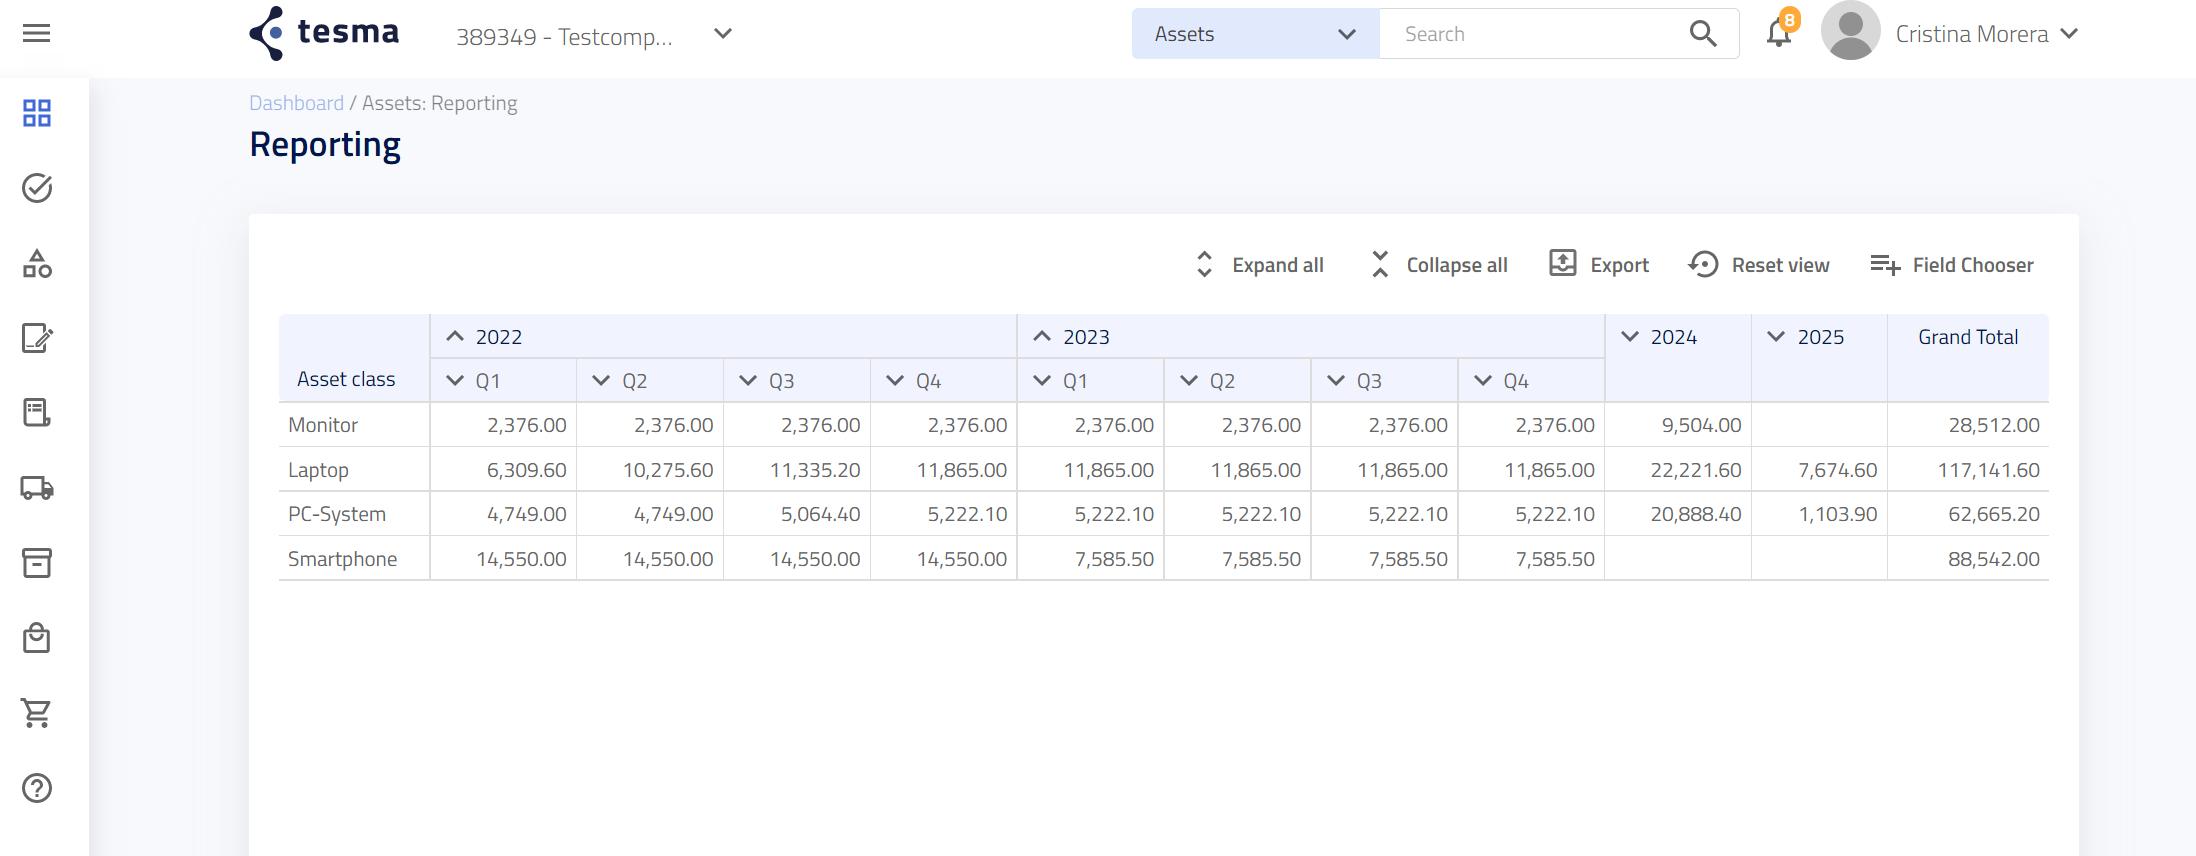This screenshot has height=856, width=2196.
Task: Open the tasks checkmark icon in sidebar
Action: point(37,188)
